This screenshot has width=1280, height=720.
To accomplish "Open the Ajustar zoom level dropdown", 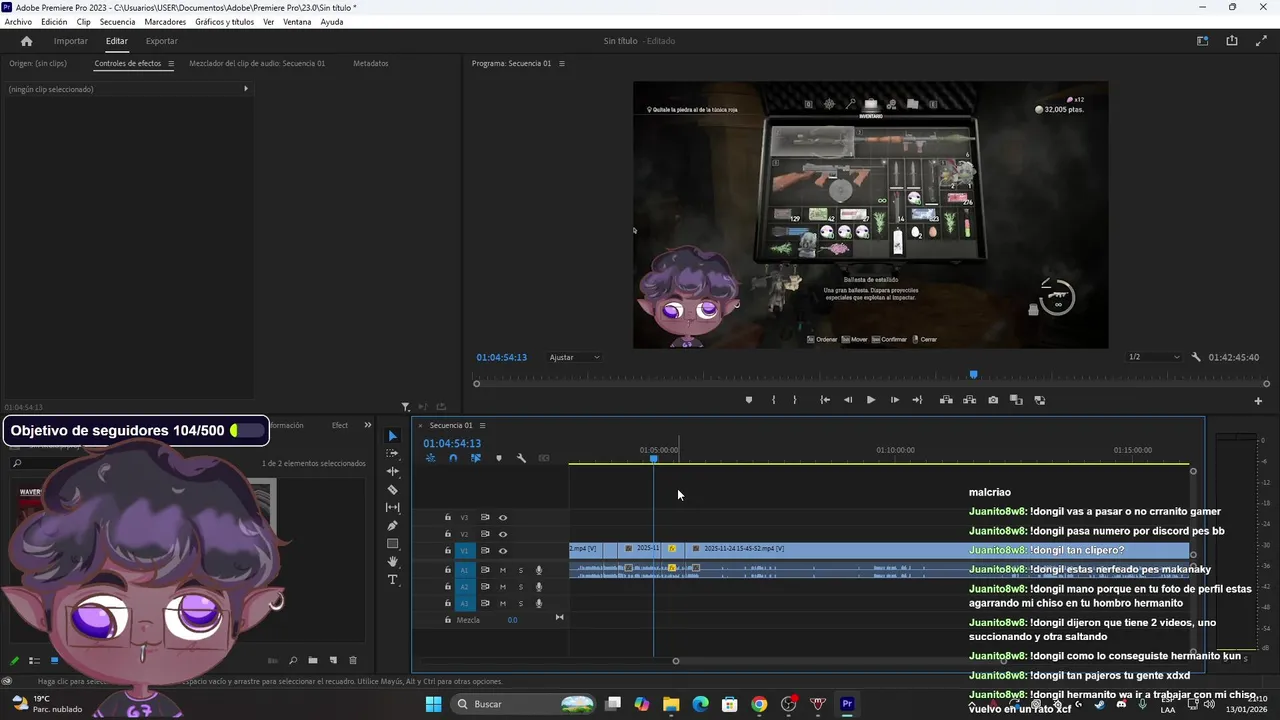I will click(575, 357).
